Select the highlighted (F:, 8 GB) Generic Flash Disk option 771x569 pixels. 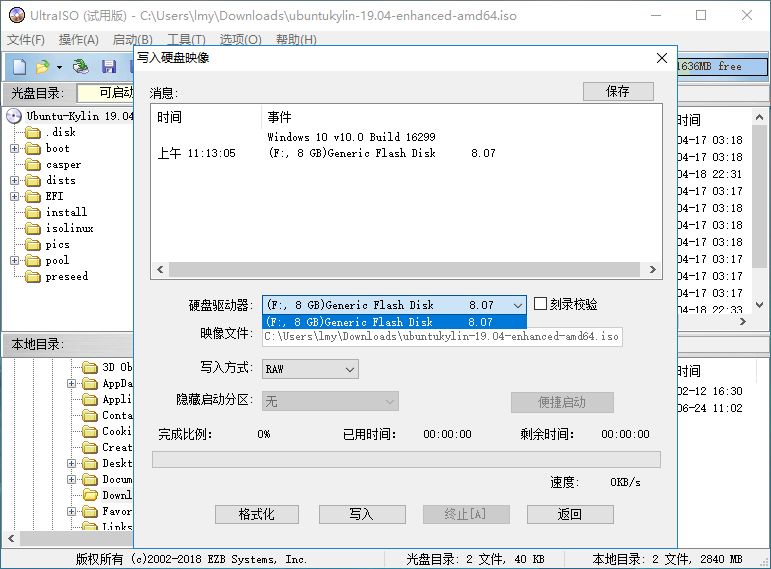point(394,322)
